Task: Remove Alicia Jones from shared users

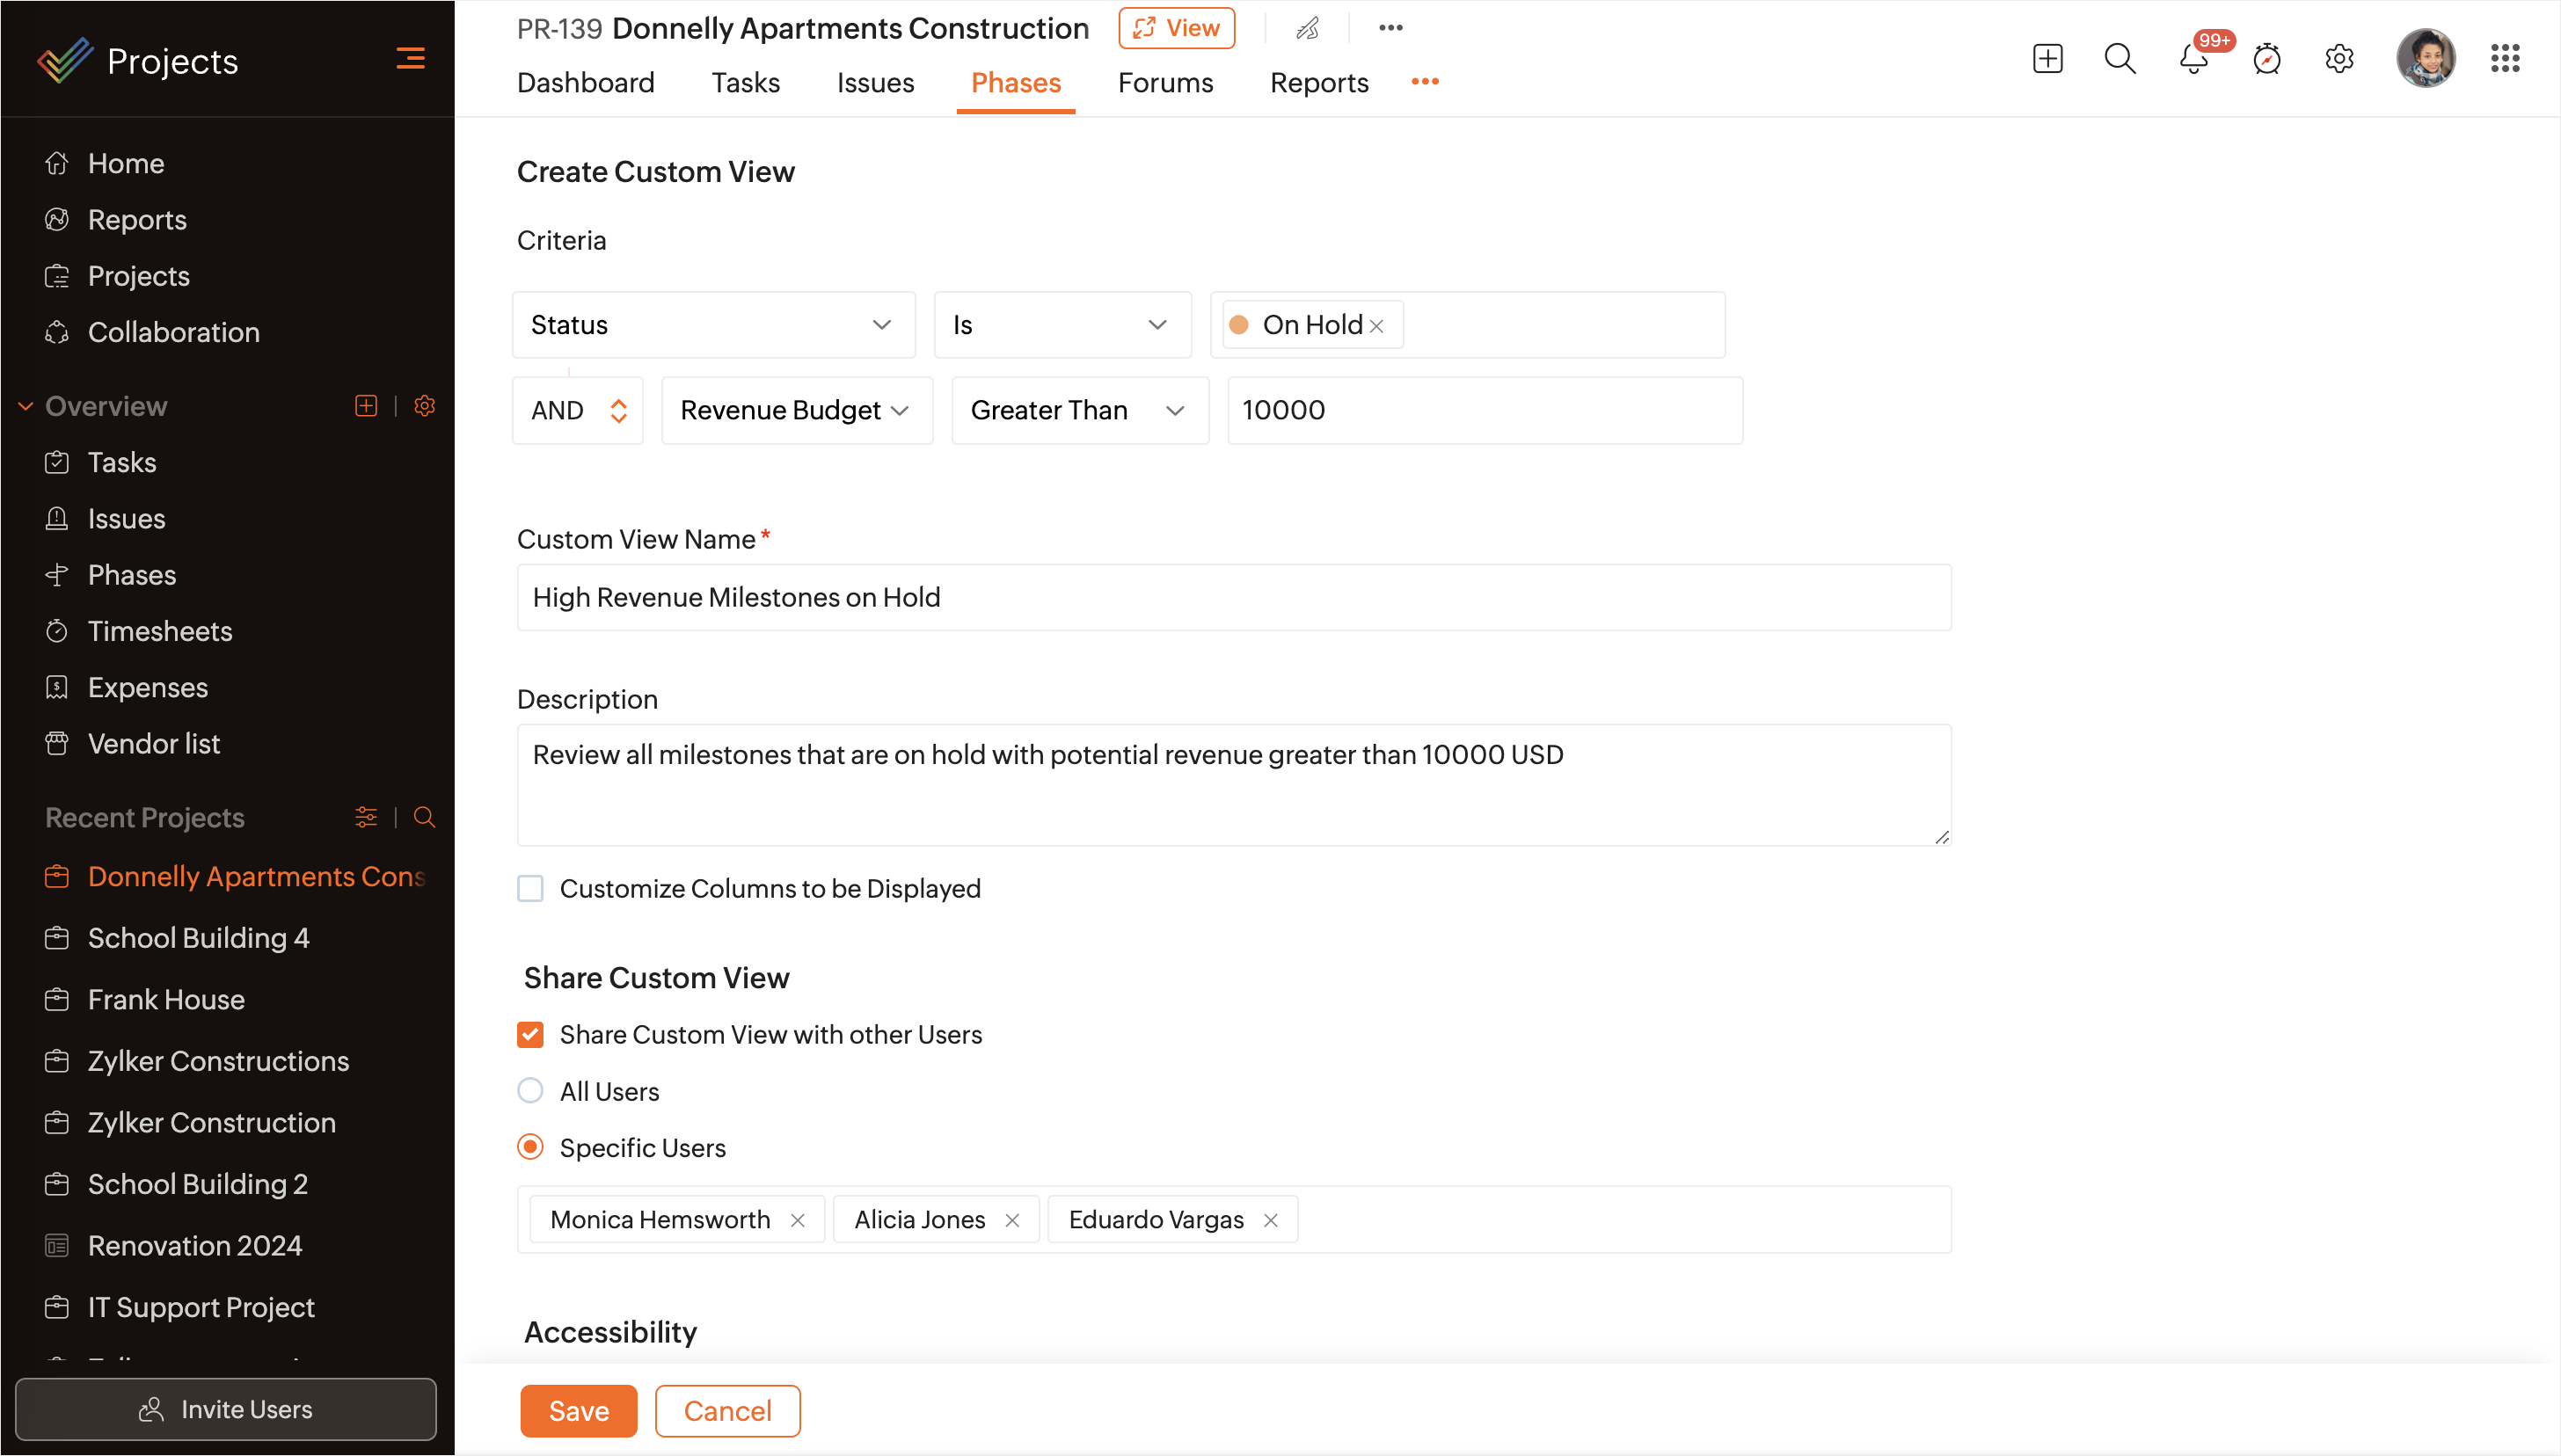Action: [x=1012, y=1220]
